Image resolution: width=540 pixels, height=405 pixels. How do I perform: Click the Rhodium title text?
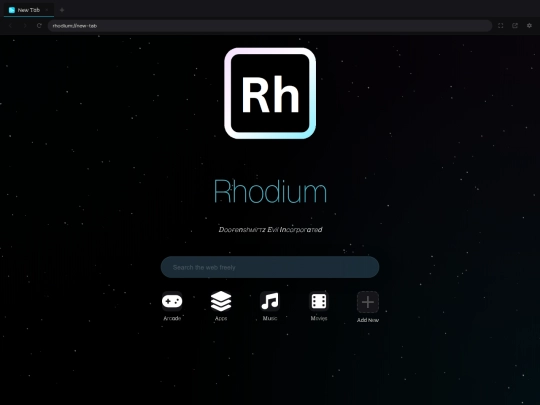(x=270, y=191)
